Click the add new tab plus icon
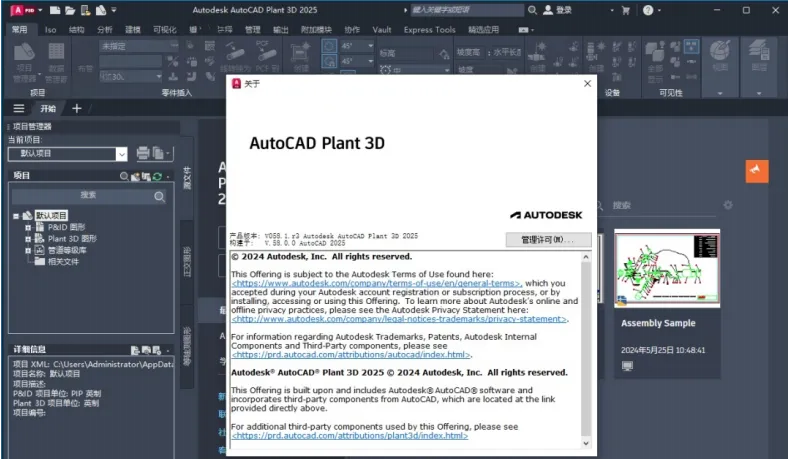 click(76, 108)
